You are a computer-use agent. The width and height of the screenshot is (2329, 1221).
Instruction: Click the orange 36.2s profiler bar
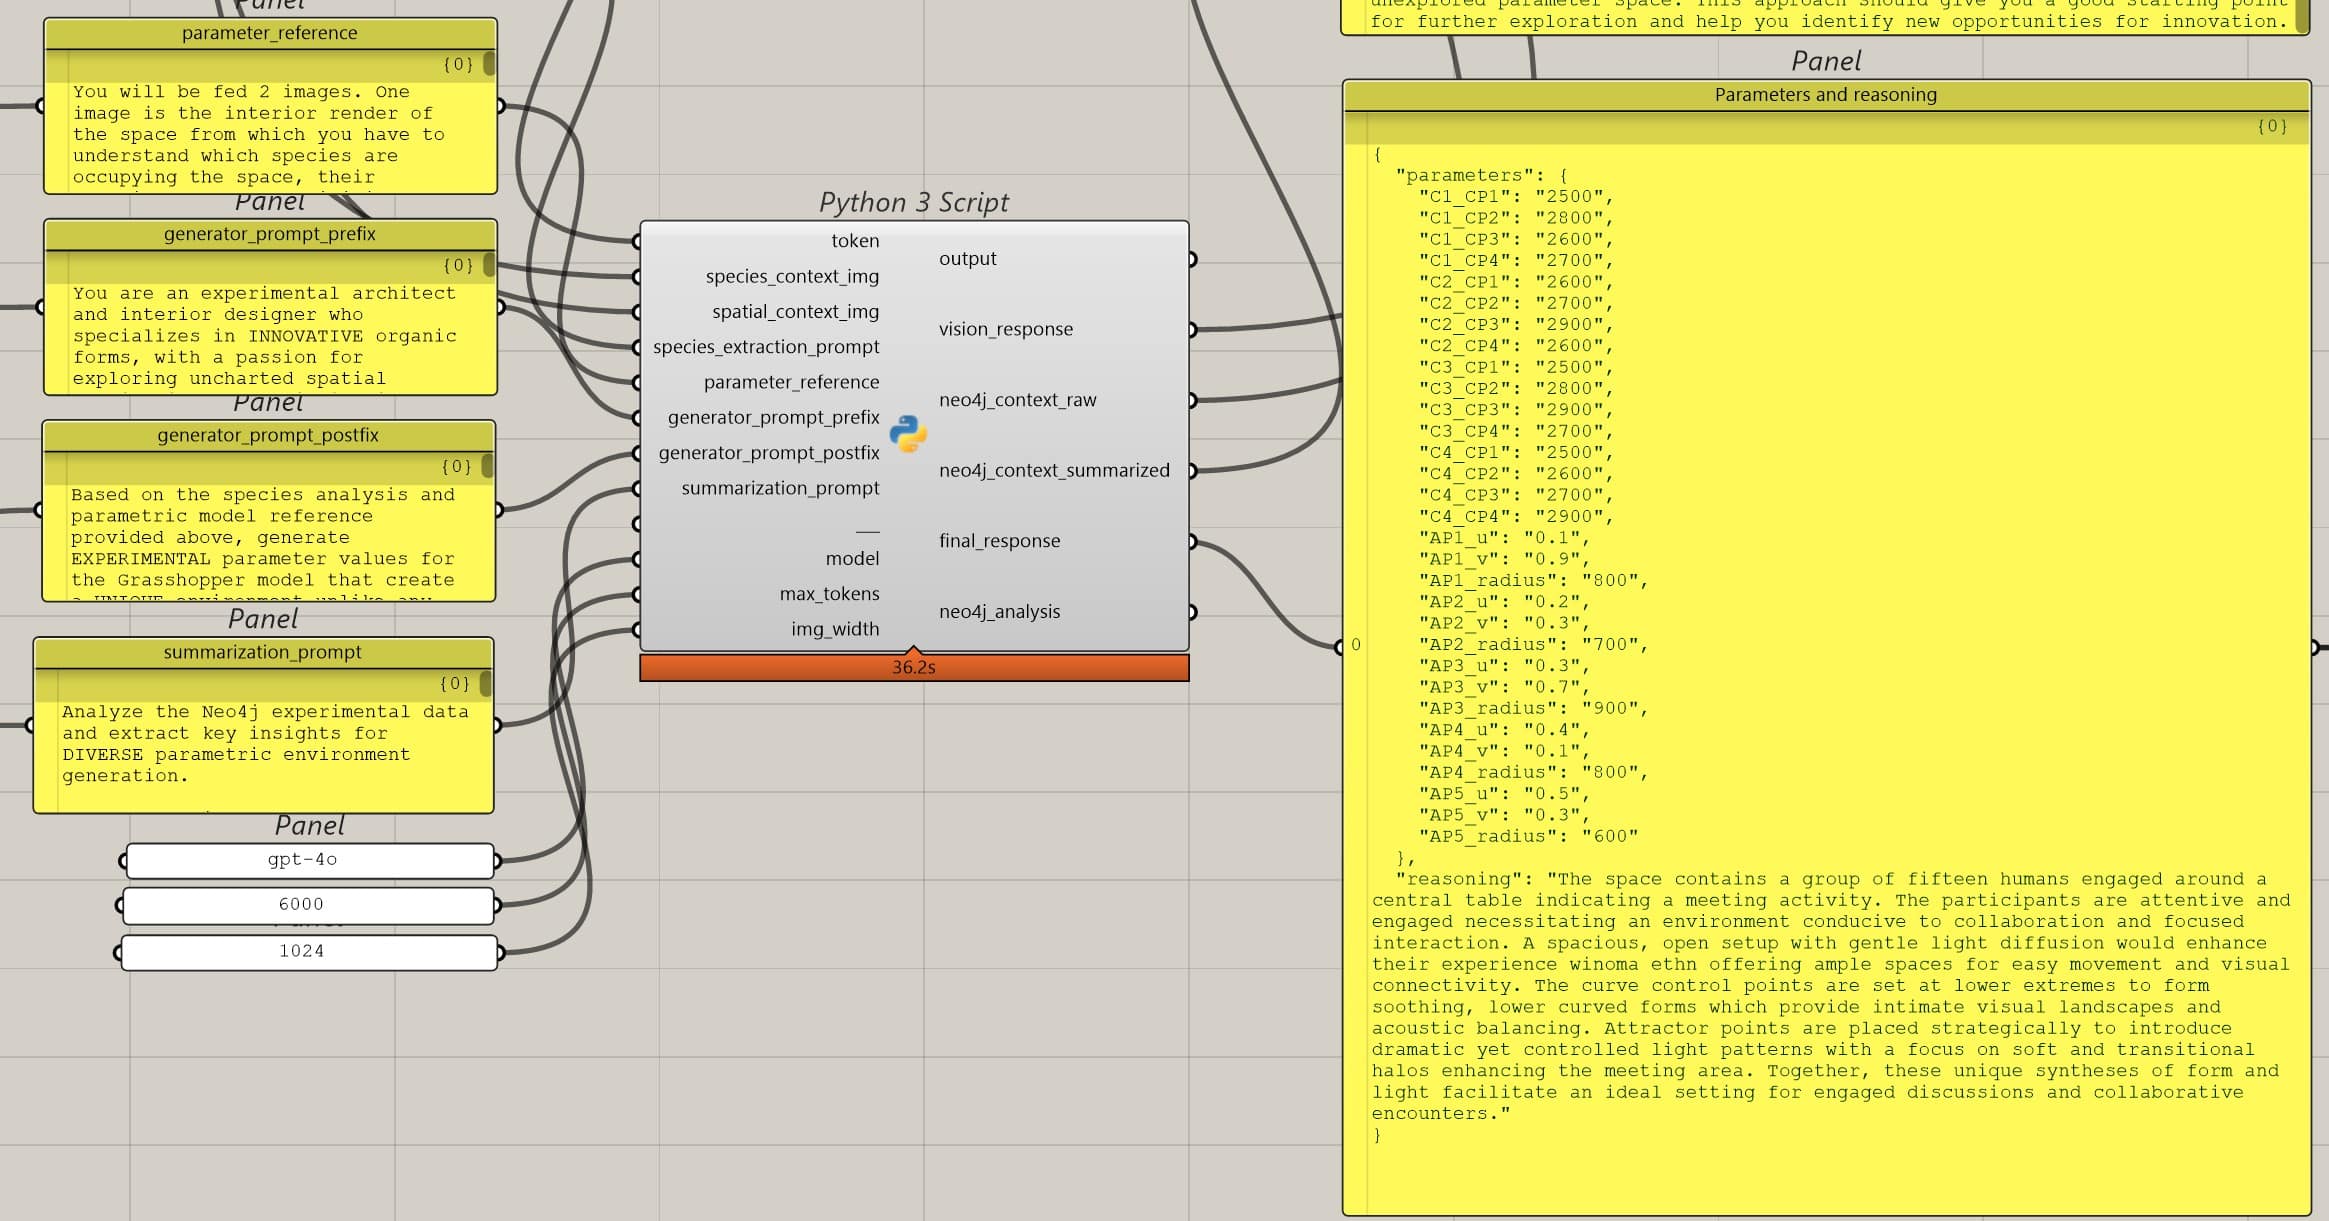point(914,667)
